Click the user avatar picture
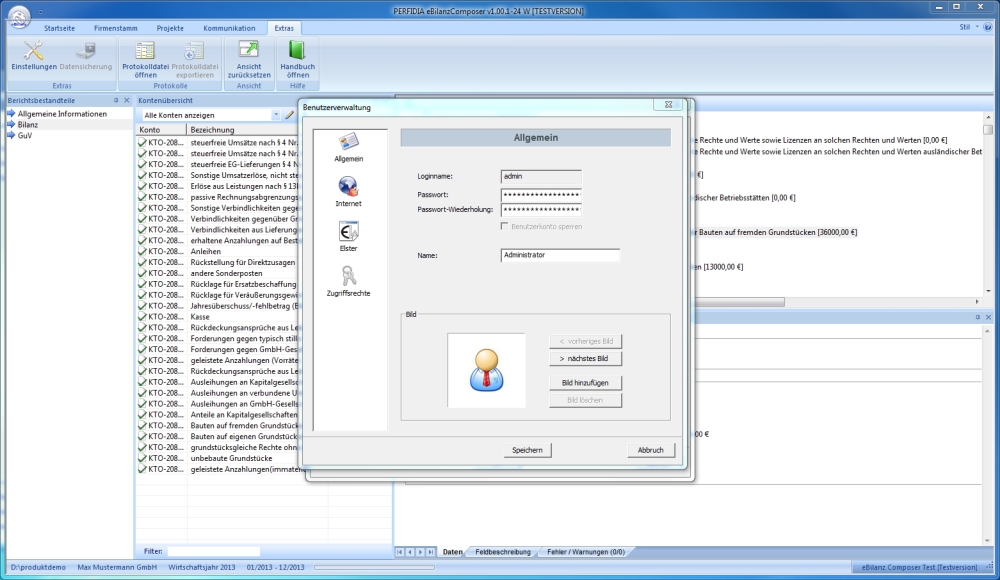 coord(487,370)
